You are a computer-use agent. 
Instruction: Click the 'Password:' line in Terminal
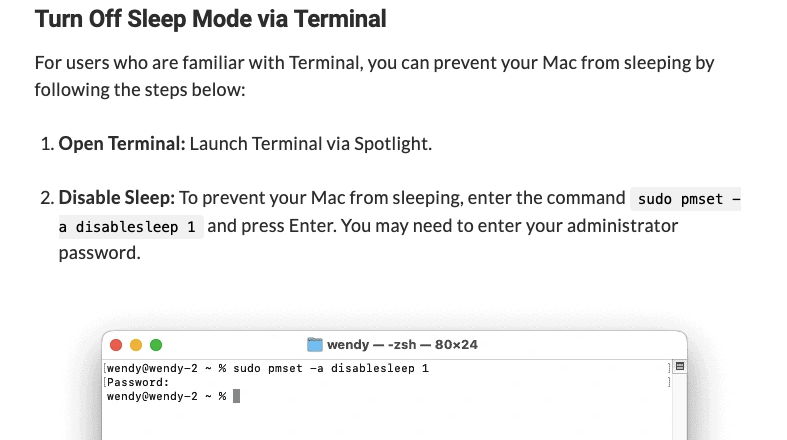click(x=138, y=382)
